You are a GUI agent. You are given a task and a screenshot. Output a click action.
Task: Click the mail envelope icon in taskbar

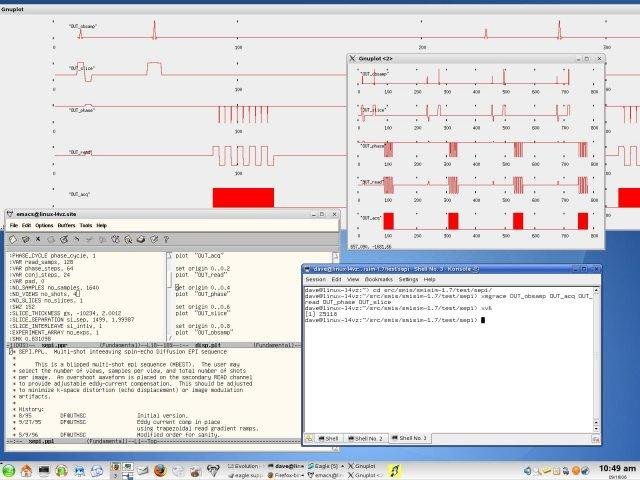pyautogui.click(x=142, y=471)
